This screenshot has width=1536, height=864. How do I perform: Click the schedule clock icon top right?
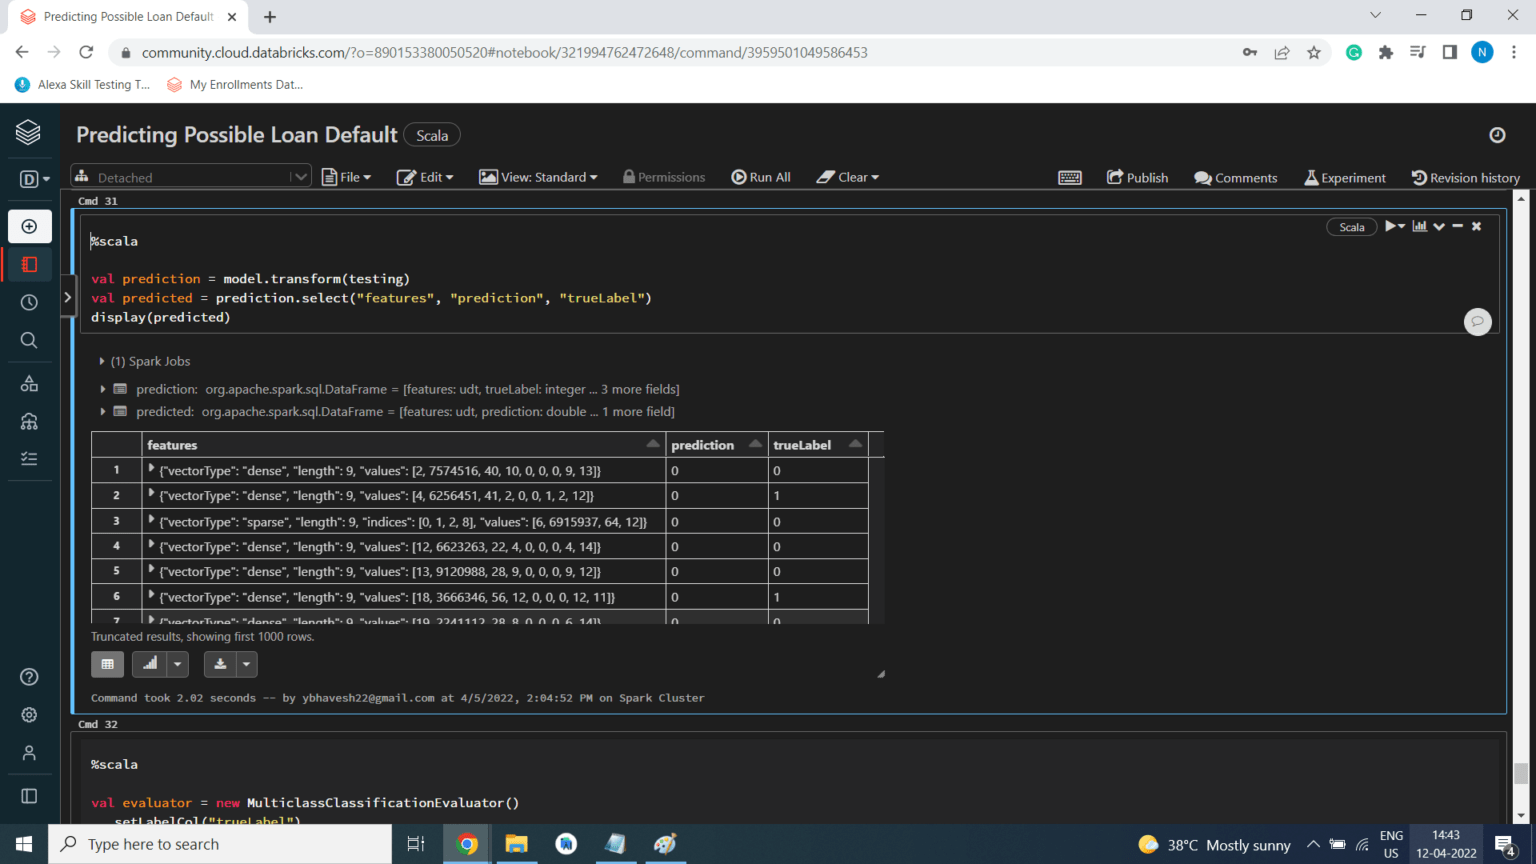tap(1496, 135)
